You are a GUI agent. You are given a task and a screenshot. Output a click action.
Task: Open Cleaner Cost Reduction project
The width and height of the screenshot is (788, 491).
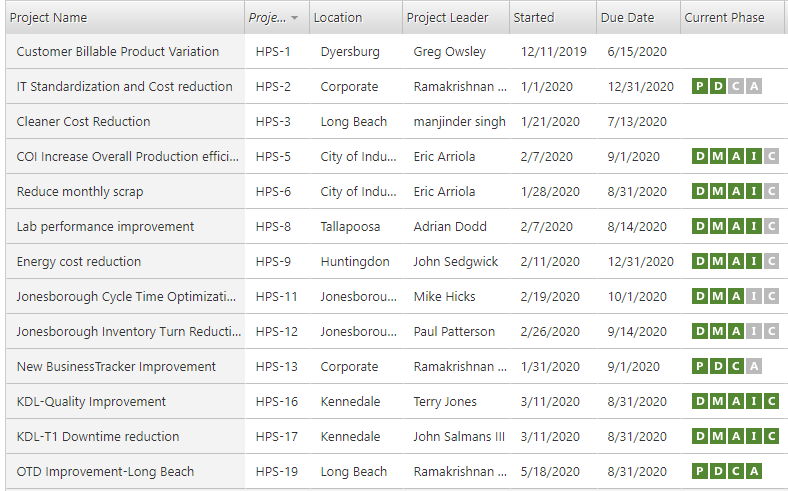[83, 121]
